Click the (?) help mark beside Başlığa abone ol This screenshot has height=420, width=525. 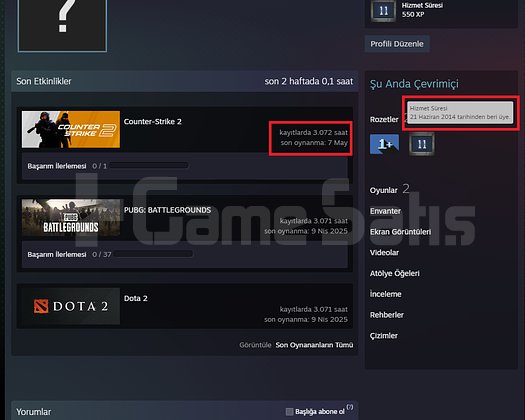pos(350,407)
